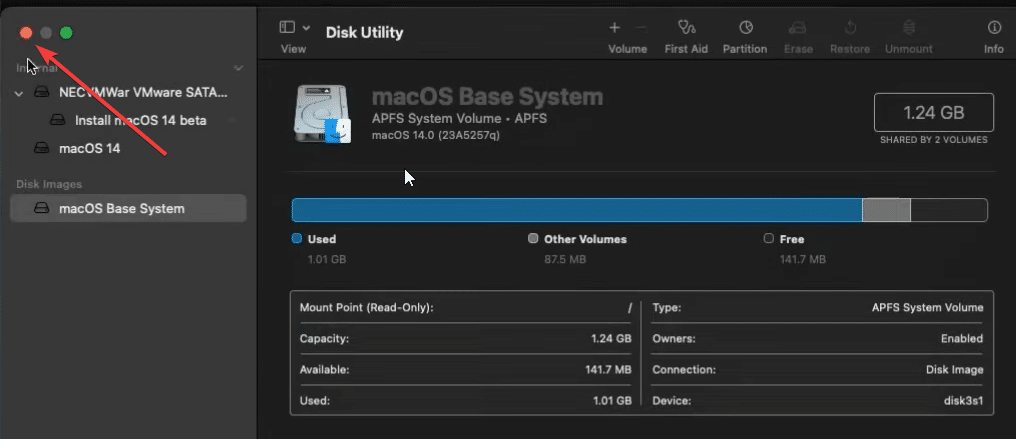Click the Owners value Enabled
Viewport: 1016px width, 439px height.
coord(962,339)
